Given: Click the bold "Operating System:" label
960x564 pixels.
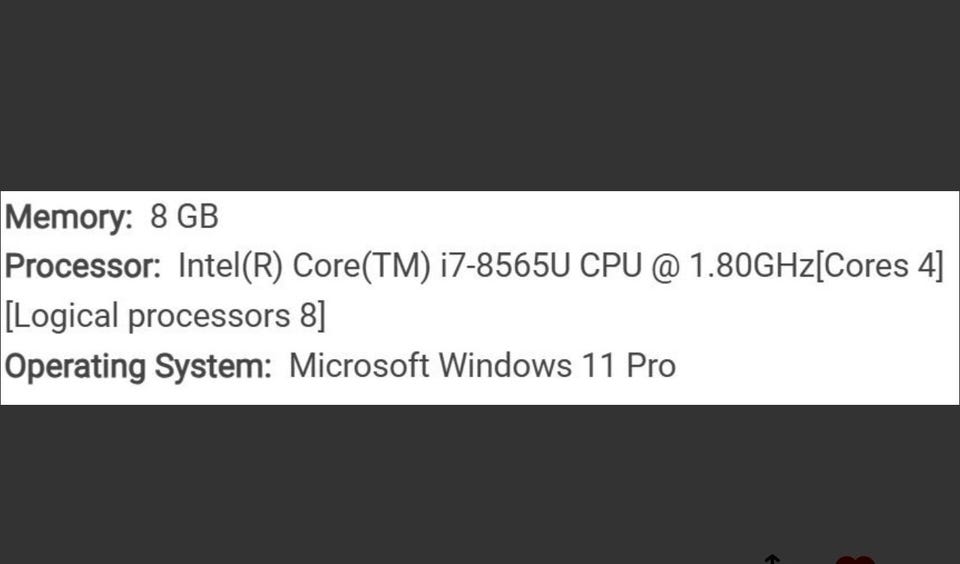Looking at the screenshot, I should coord(138,366).
